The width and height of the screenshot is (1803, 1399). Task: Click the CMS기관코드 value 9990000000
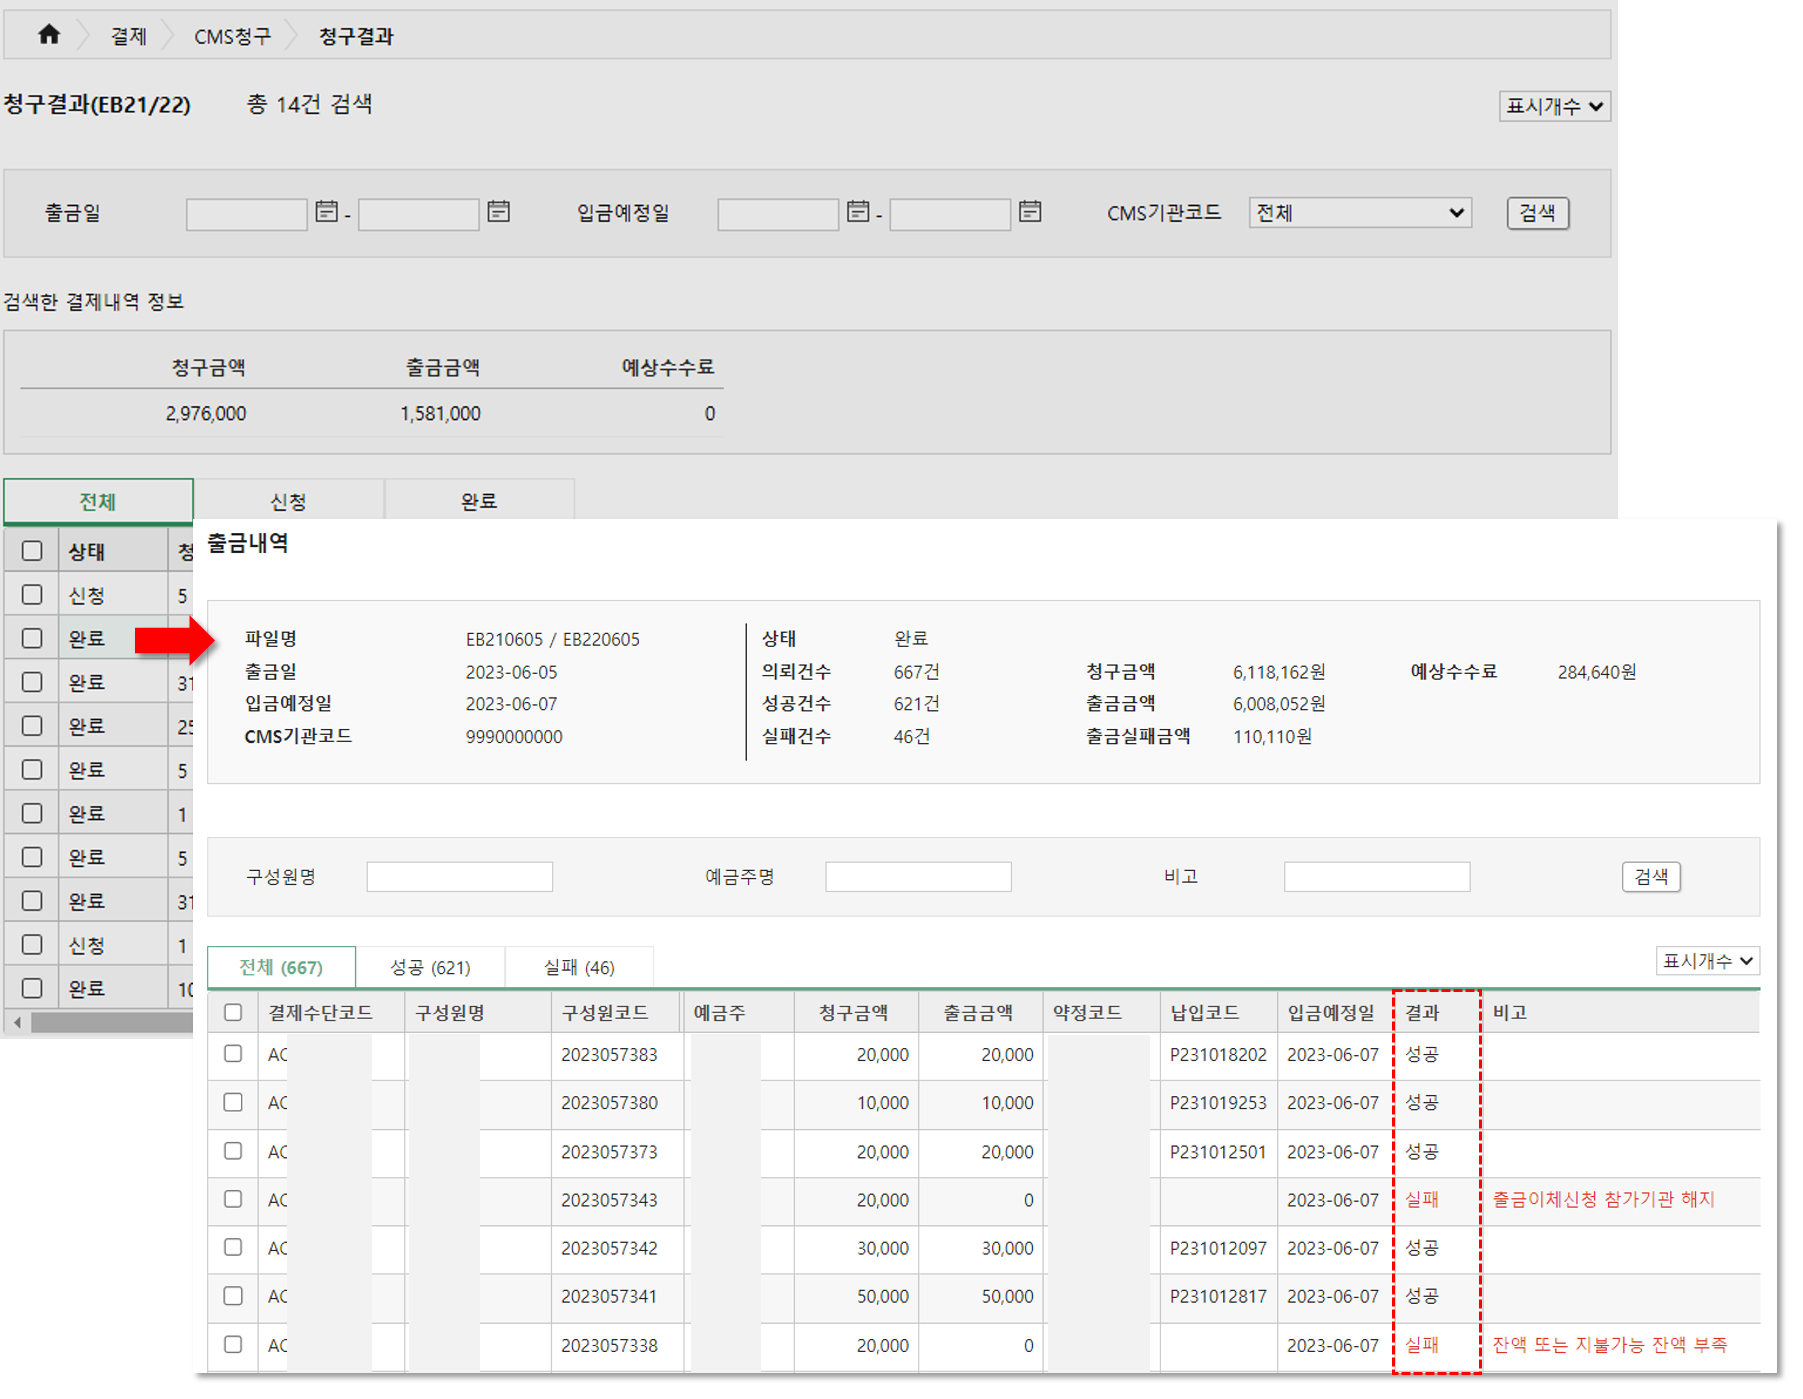514,736
